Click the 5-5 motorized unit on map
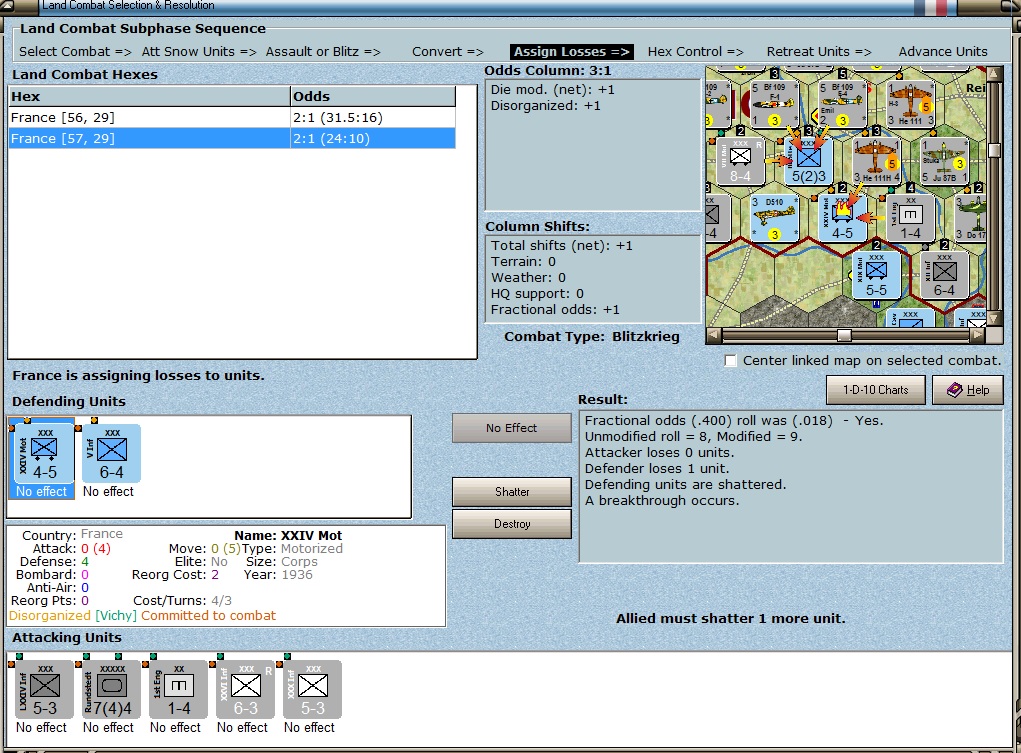 pos(876,275)
